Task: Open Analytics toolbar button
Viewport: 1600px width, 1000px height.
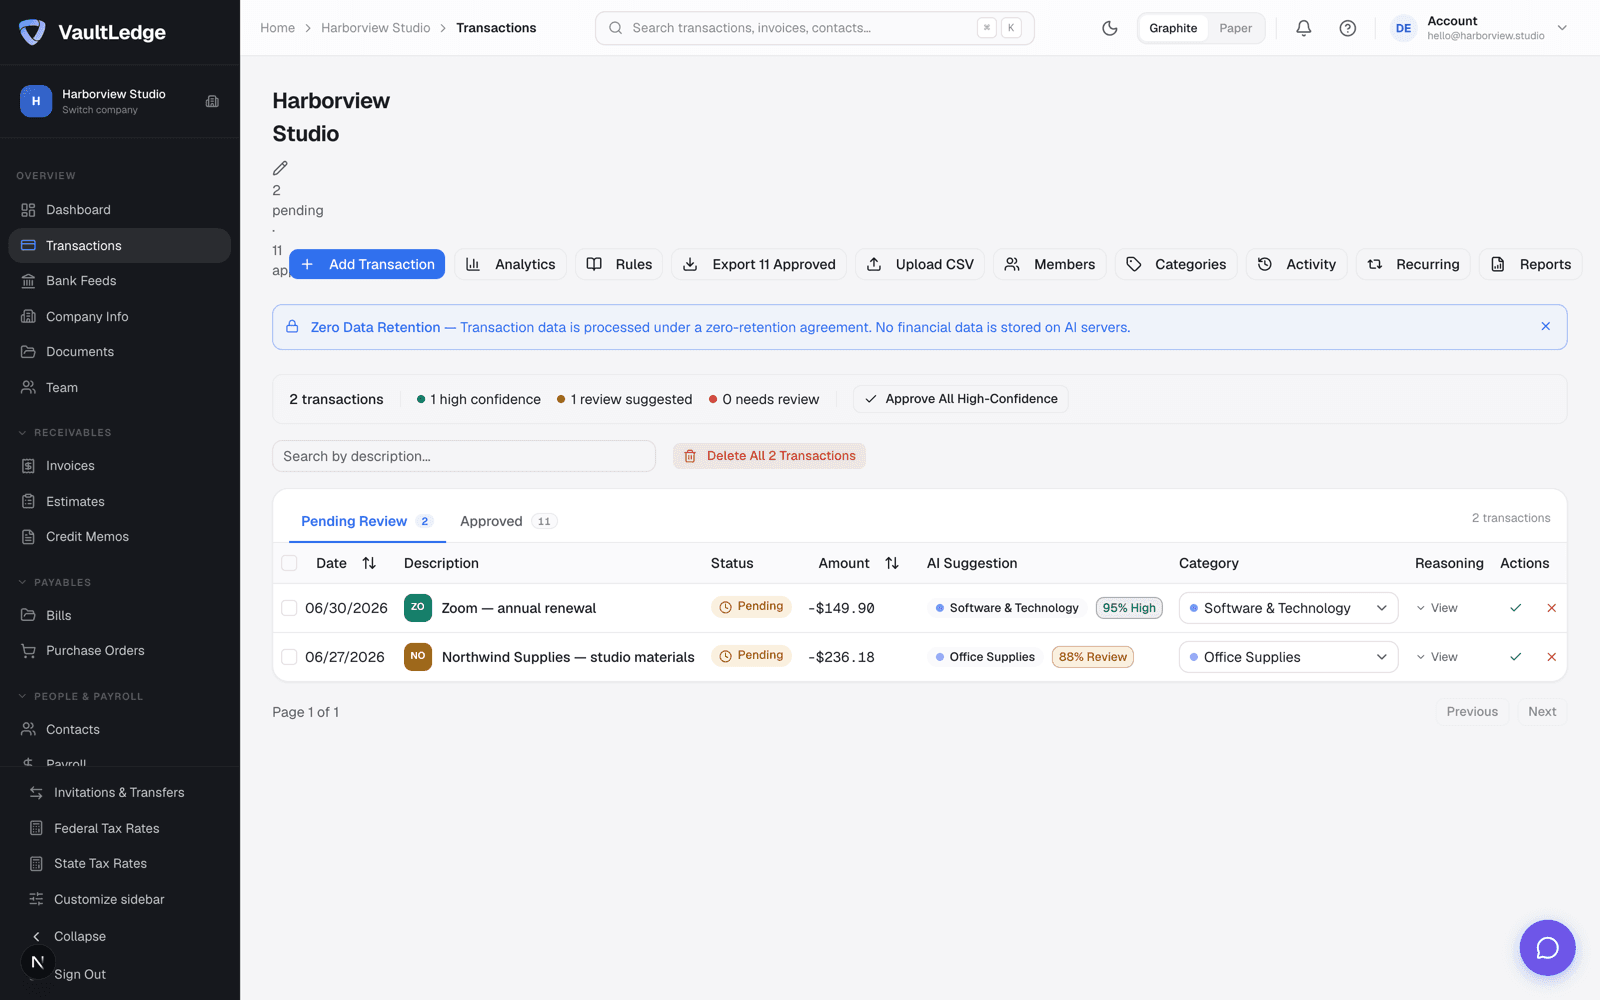Action: click(x=510, y=264)
